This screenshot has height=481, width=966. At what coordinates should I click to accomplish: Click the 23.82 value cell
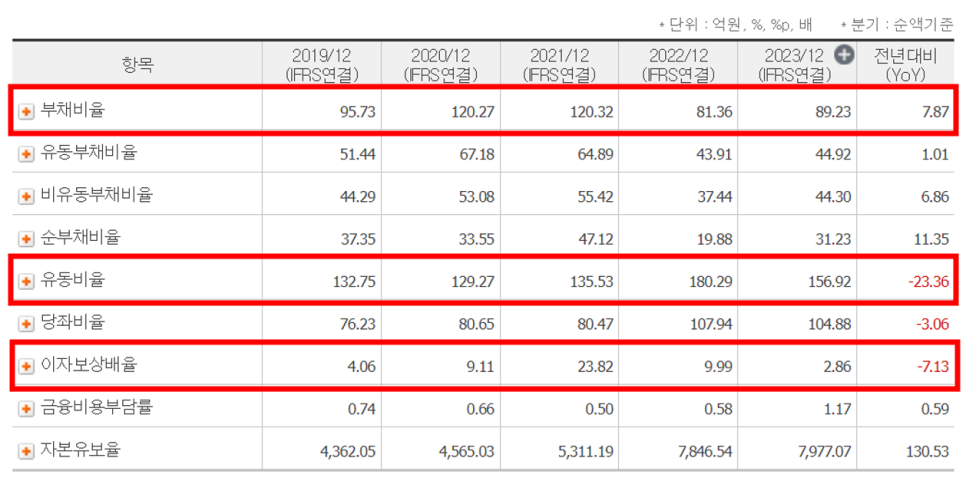click(x=595, y=367)
